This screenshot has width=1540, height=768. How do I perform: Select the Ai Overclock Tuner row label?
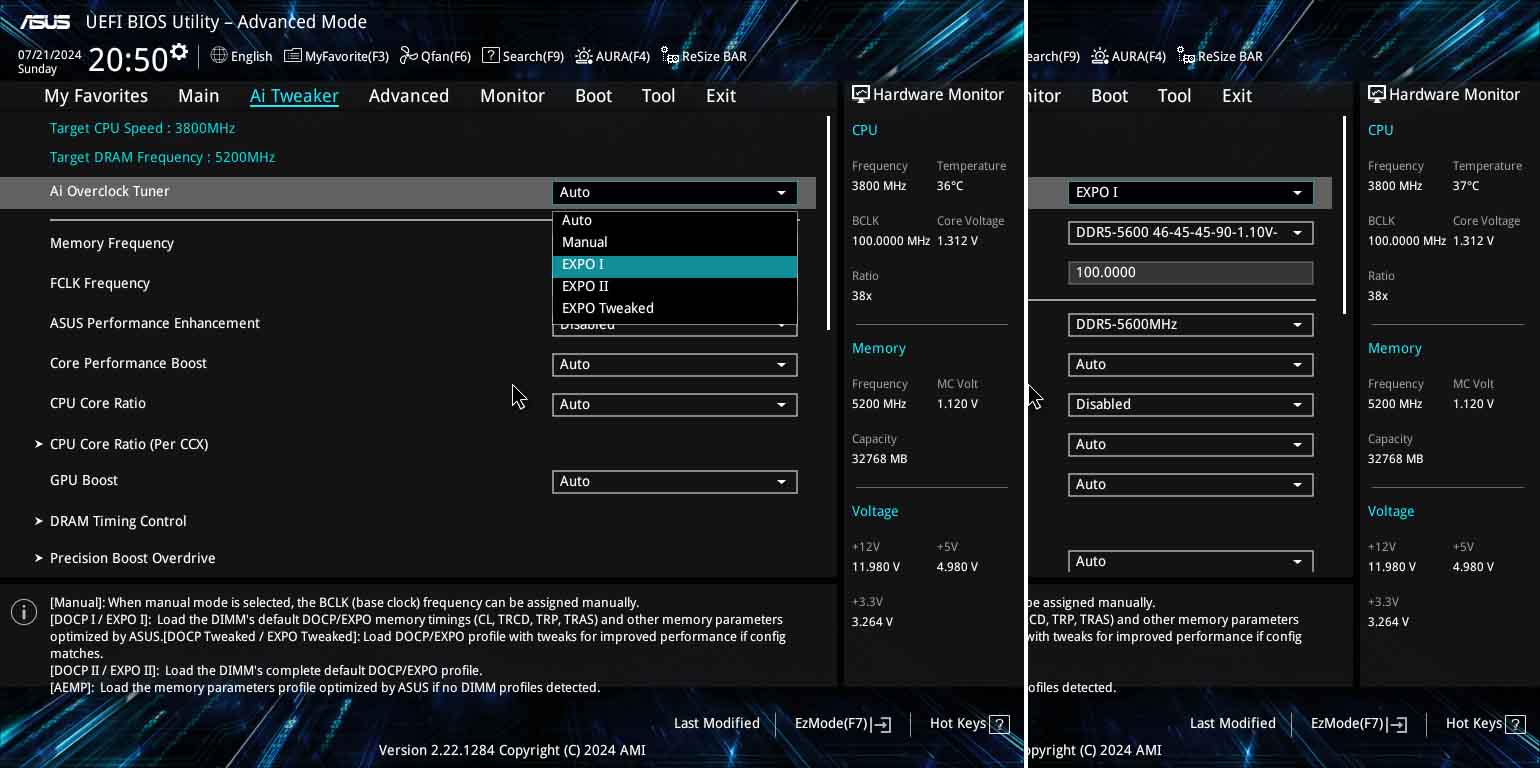tap(110, 191)
